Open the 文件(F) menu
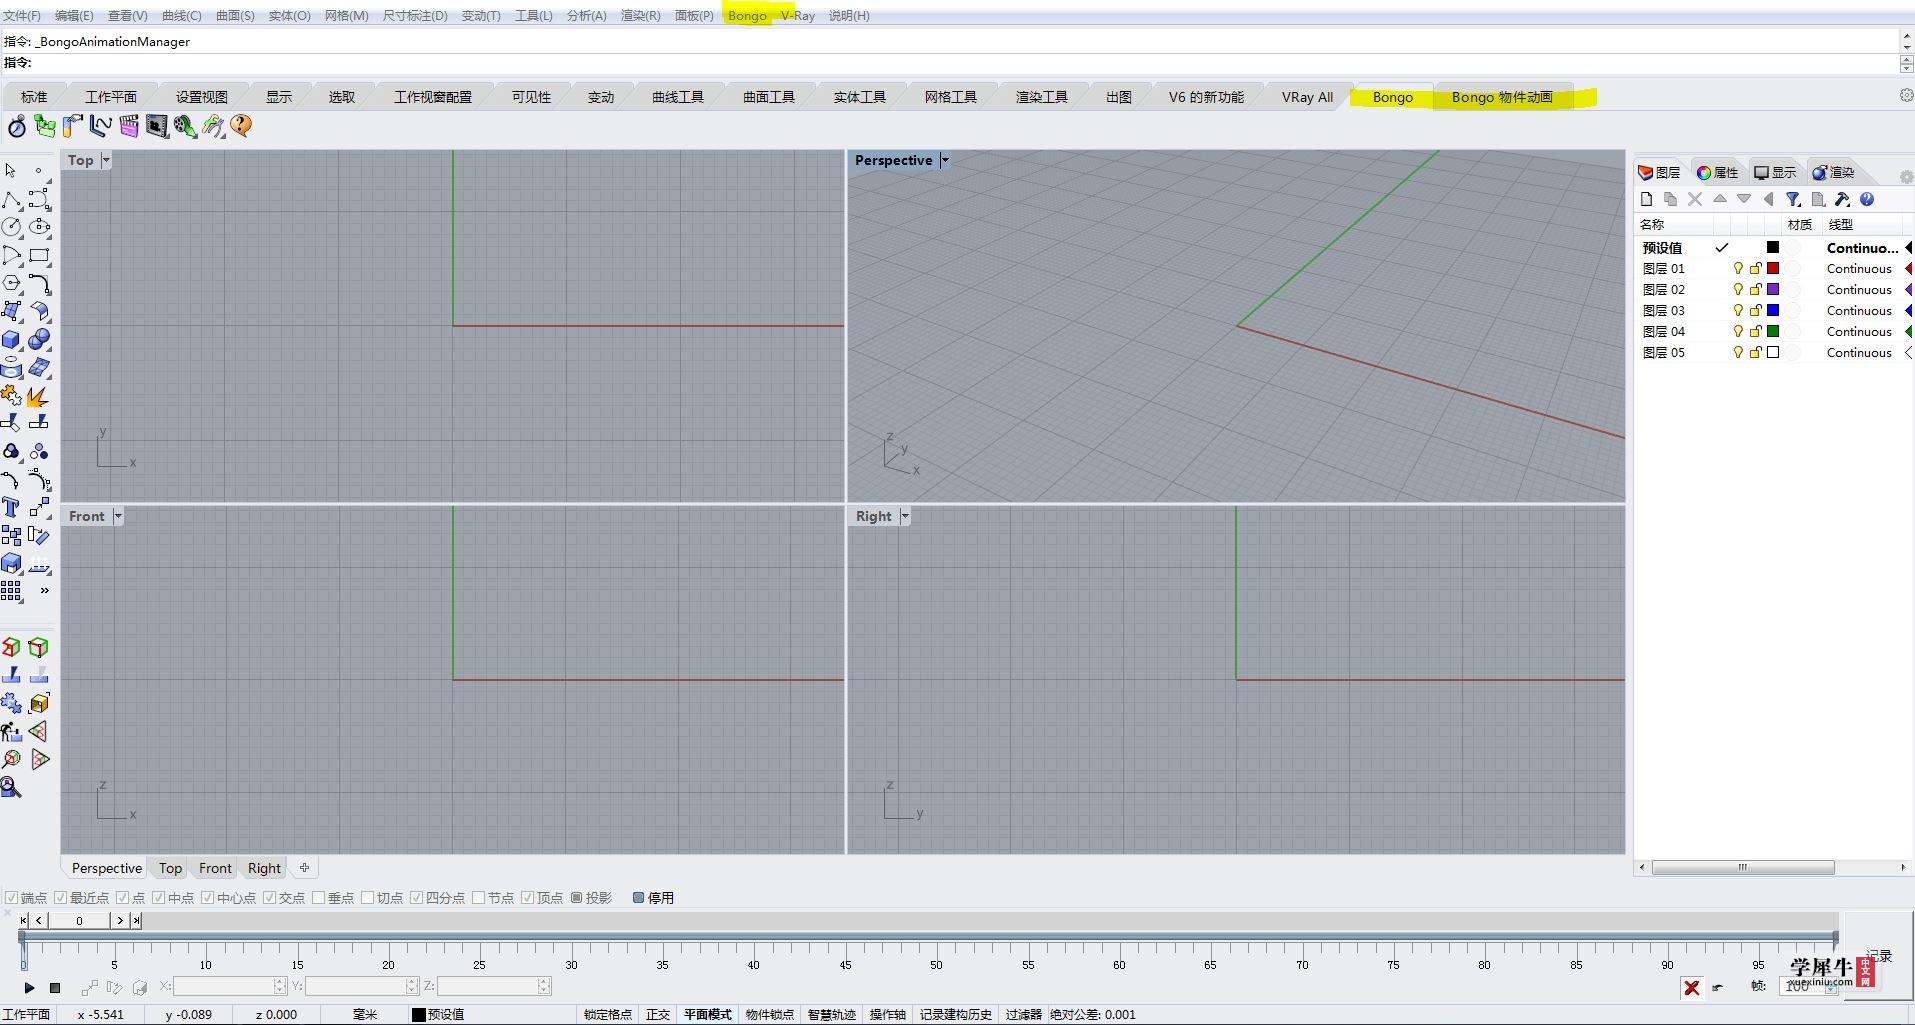The width and height of the screenshot is (1915, 1025). (x=22, y=16)
